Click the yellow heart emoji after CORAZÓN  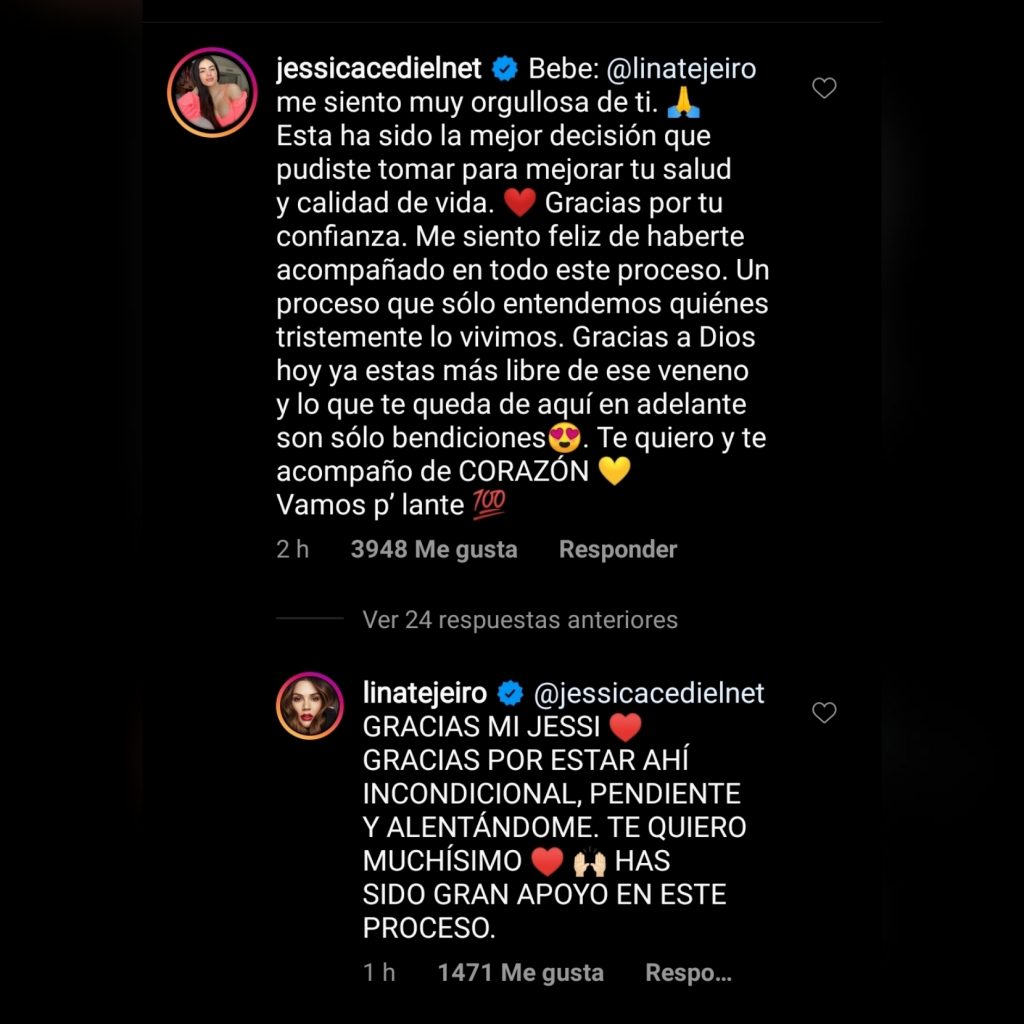(x=614, y=471)
